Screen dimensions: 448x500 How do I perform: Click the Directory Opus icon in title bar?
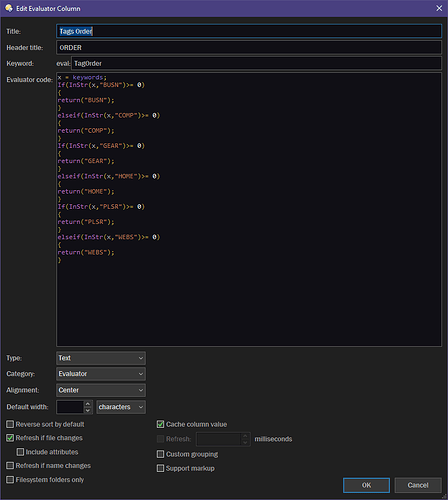9,8
